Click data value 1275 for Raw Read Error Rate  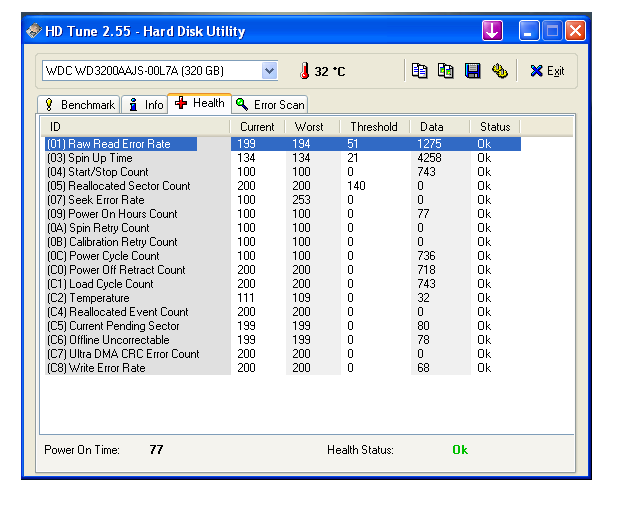pyautogui.click(x=429, y=144)
